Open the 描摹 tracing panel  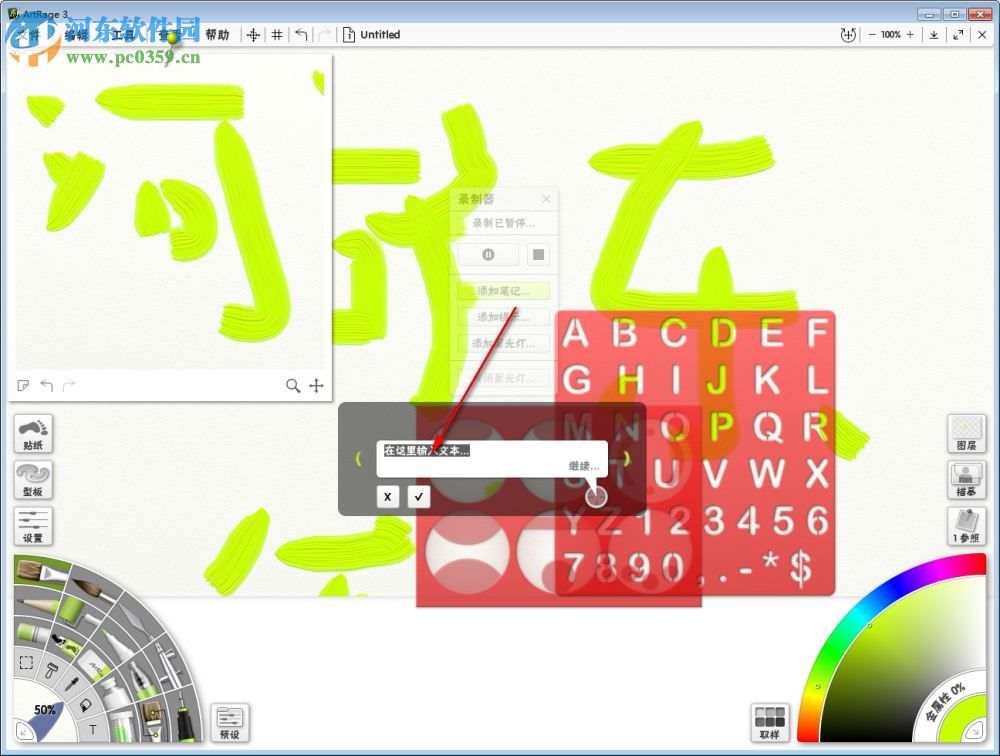point(966,480)
